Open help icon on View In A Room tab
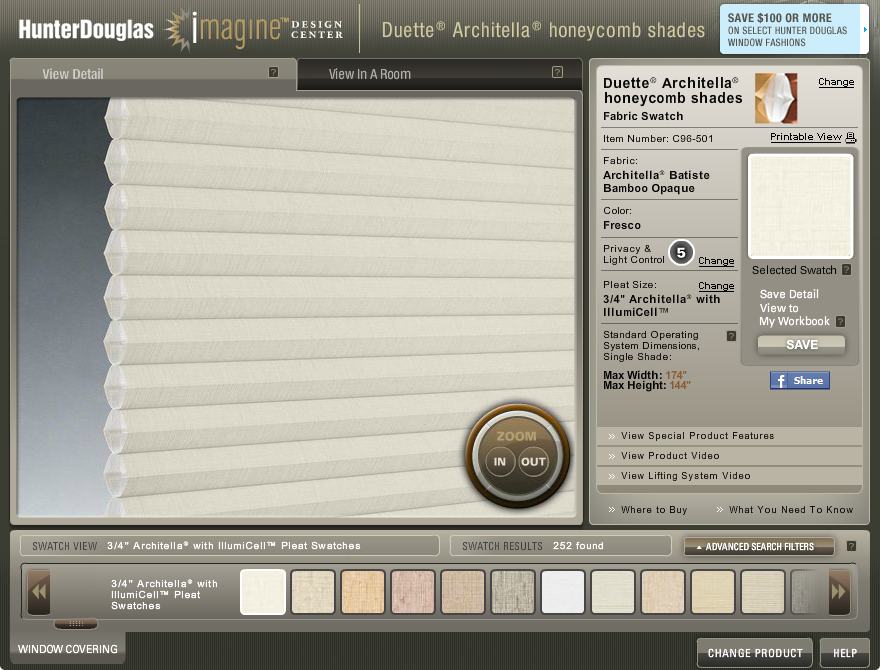 click(x=557, y=72)
